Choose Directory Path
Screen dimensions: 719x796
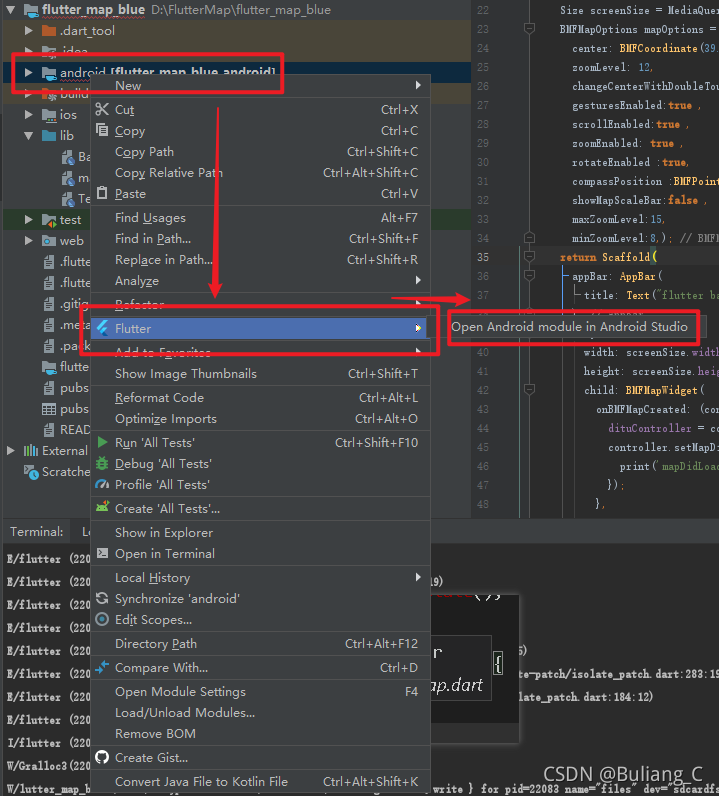(260, 643)
